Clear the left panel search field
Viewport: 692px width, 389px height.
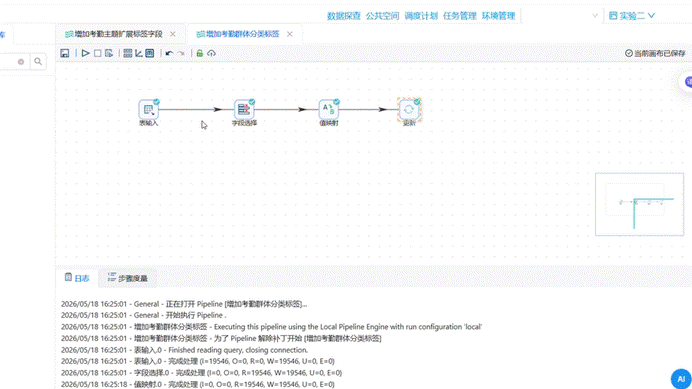pyautogui.click(x=21, y=62)
